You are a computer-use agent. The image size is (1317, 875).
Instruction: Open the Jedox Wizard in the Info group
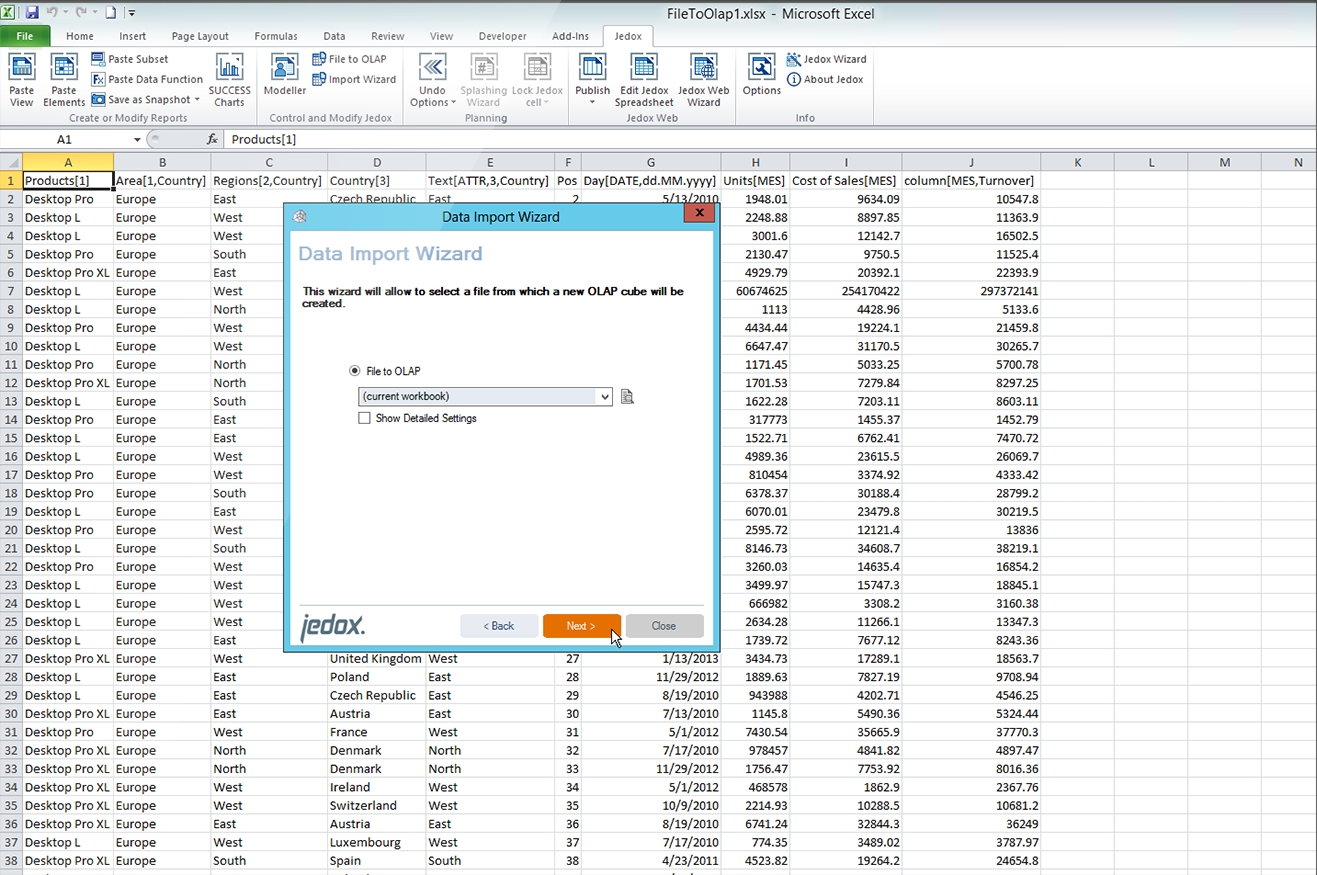827,59
